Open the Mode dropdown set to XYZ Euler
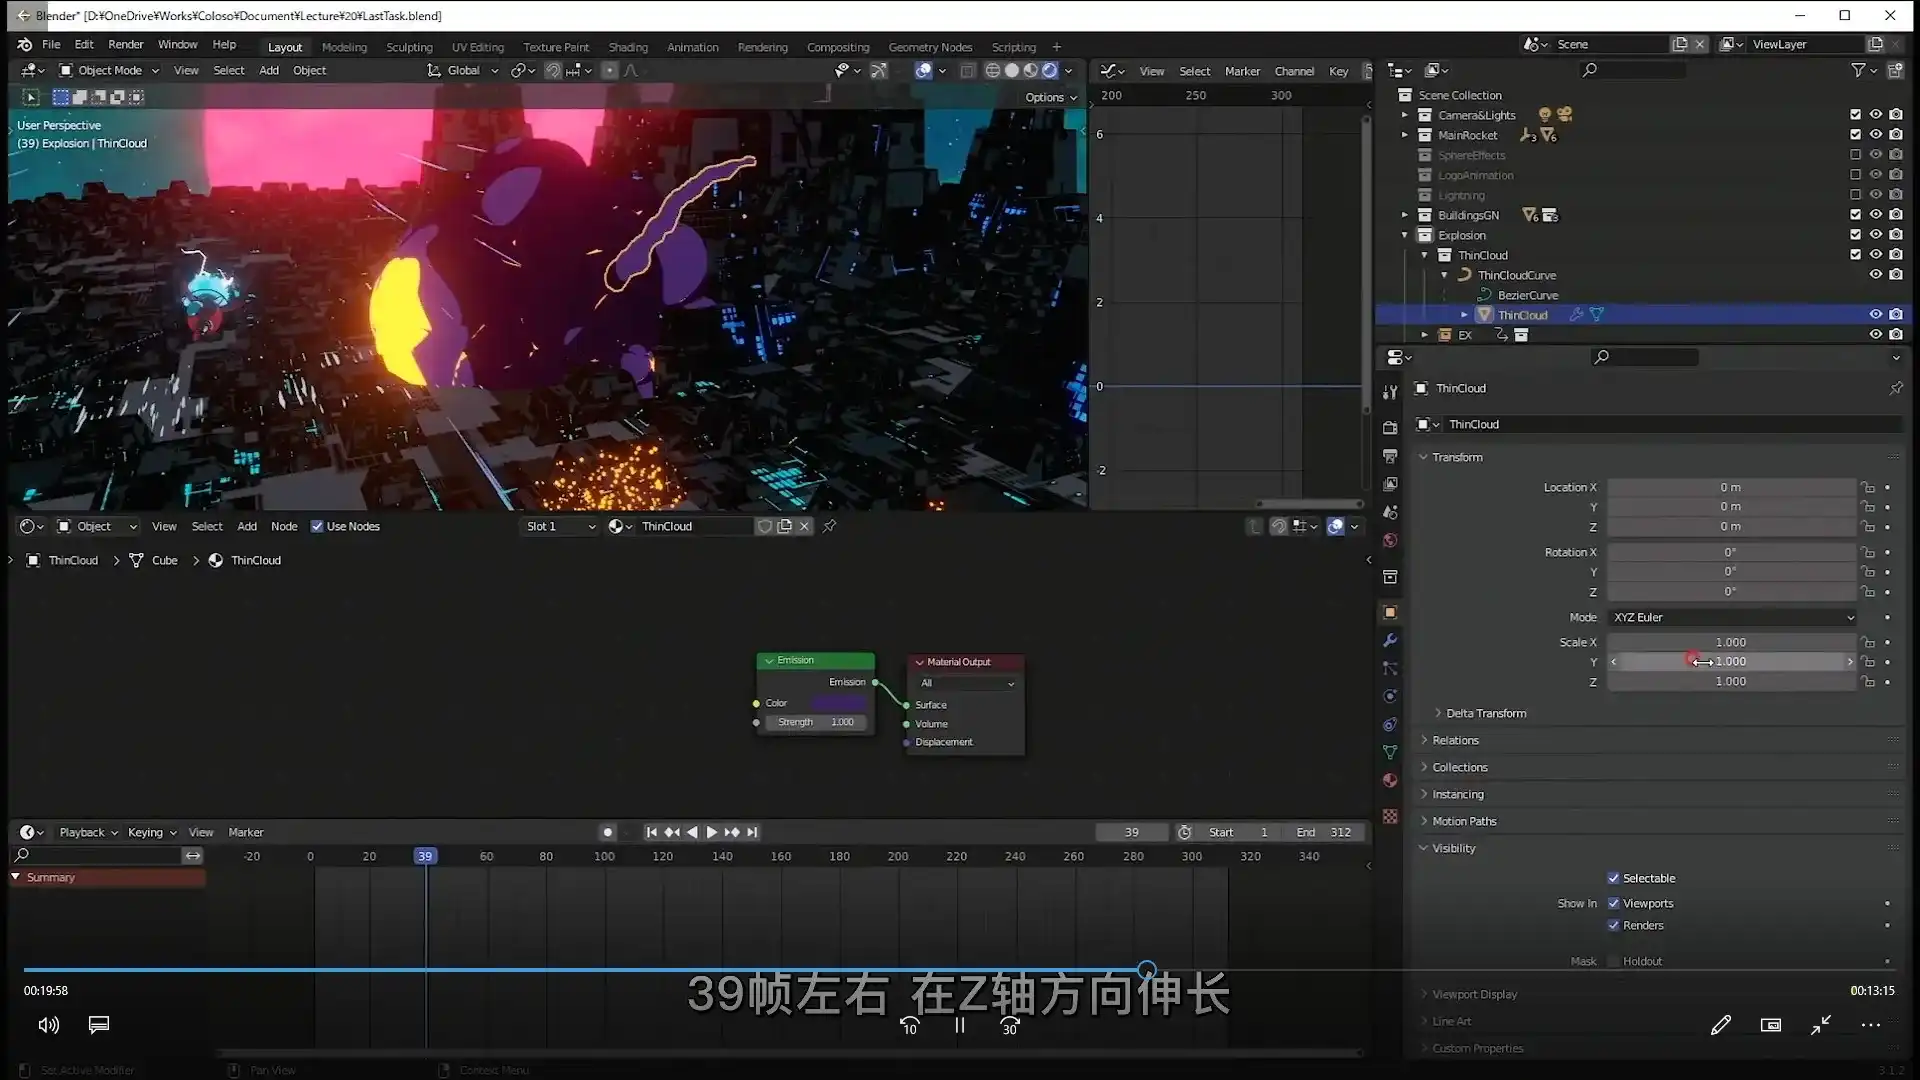Viewport: 1920px width, 1080px height. (1733, 617)
